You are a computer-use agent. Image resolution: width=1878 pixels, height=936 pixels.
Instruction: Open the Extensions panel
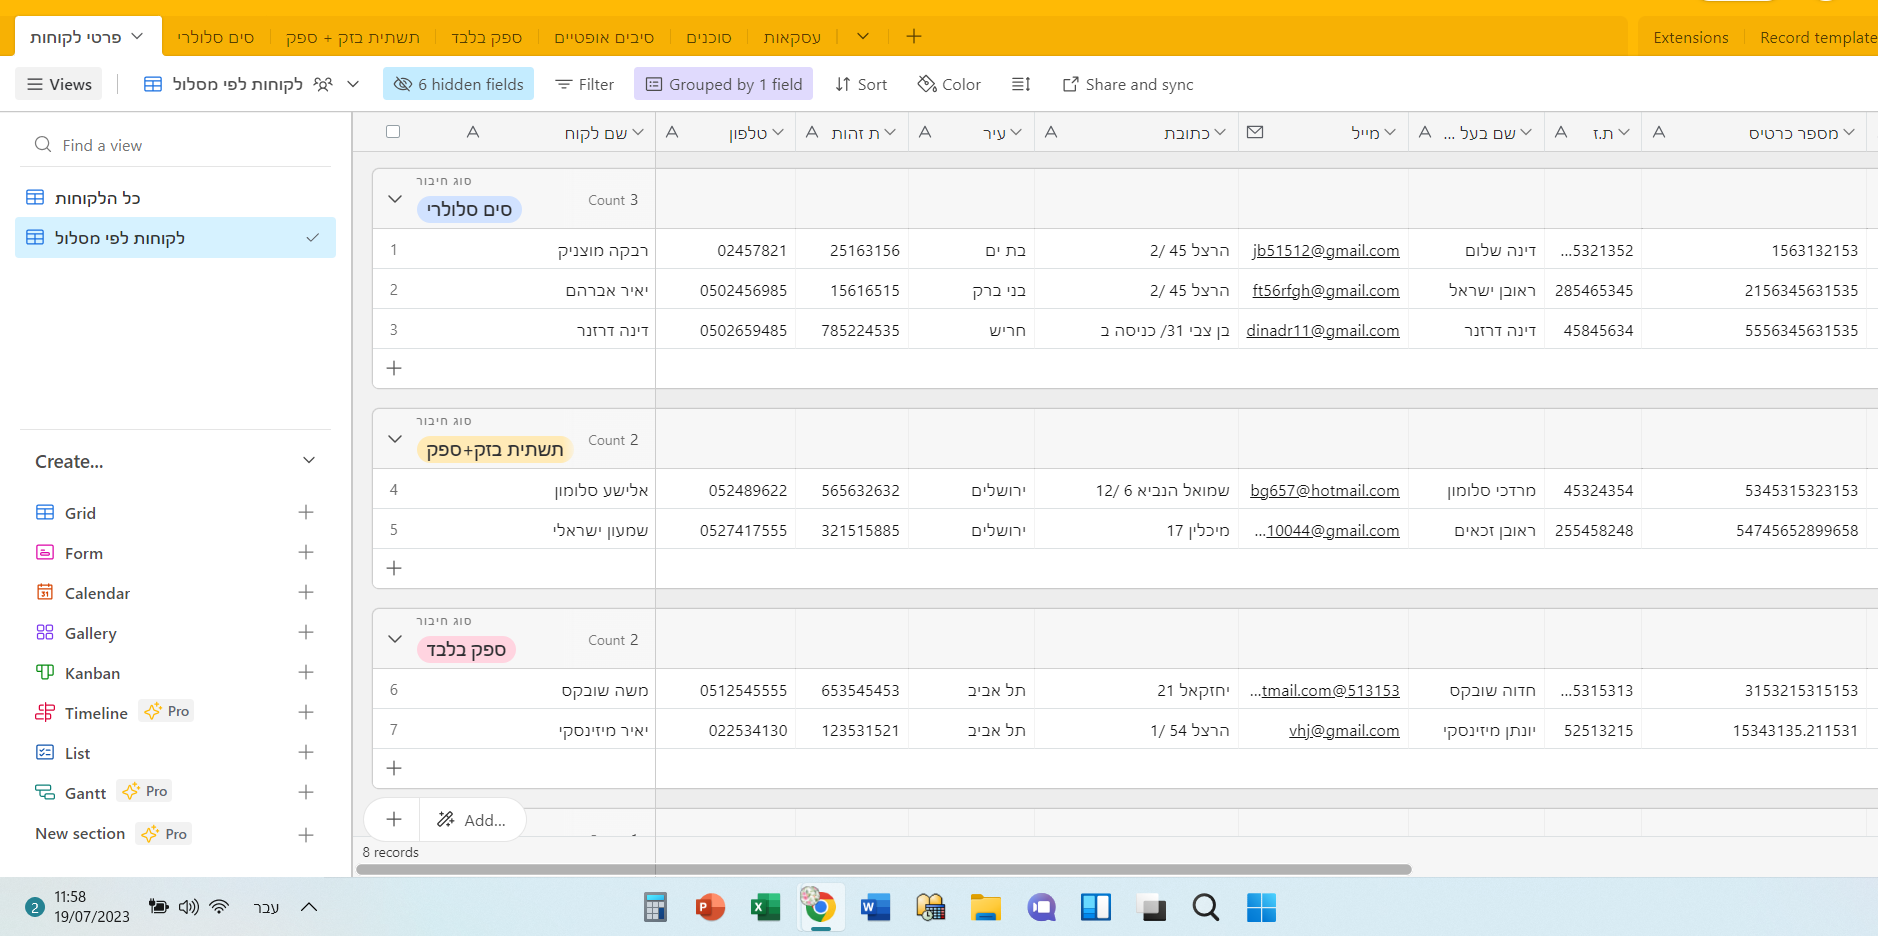(x=1690, y=37)
